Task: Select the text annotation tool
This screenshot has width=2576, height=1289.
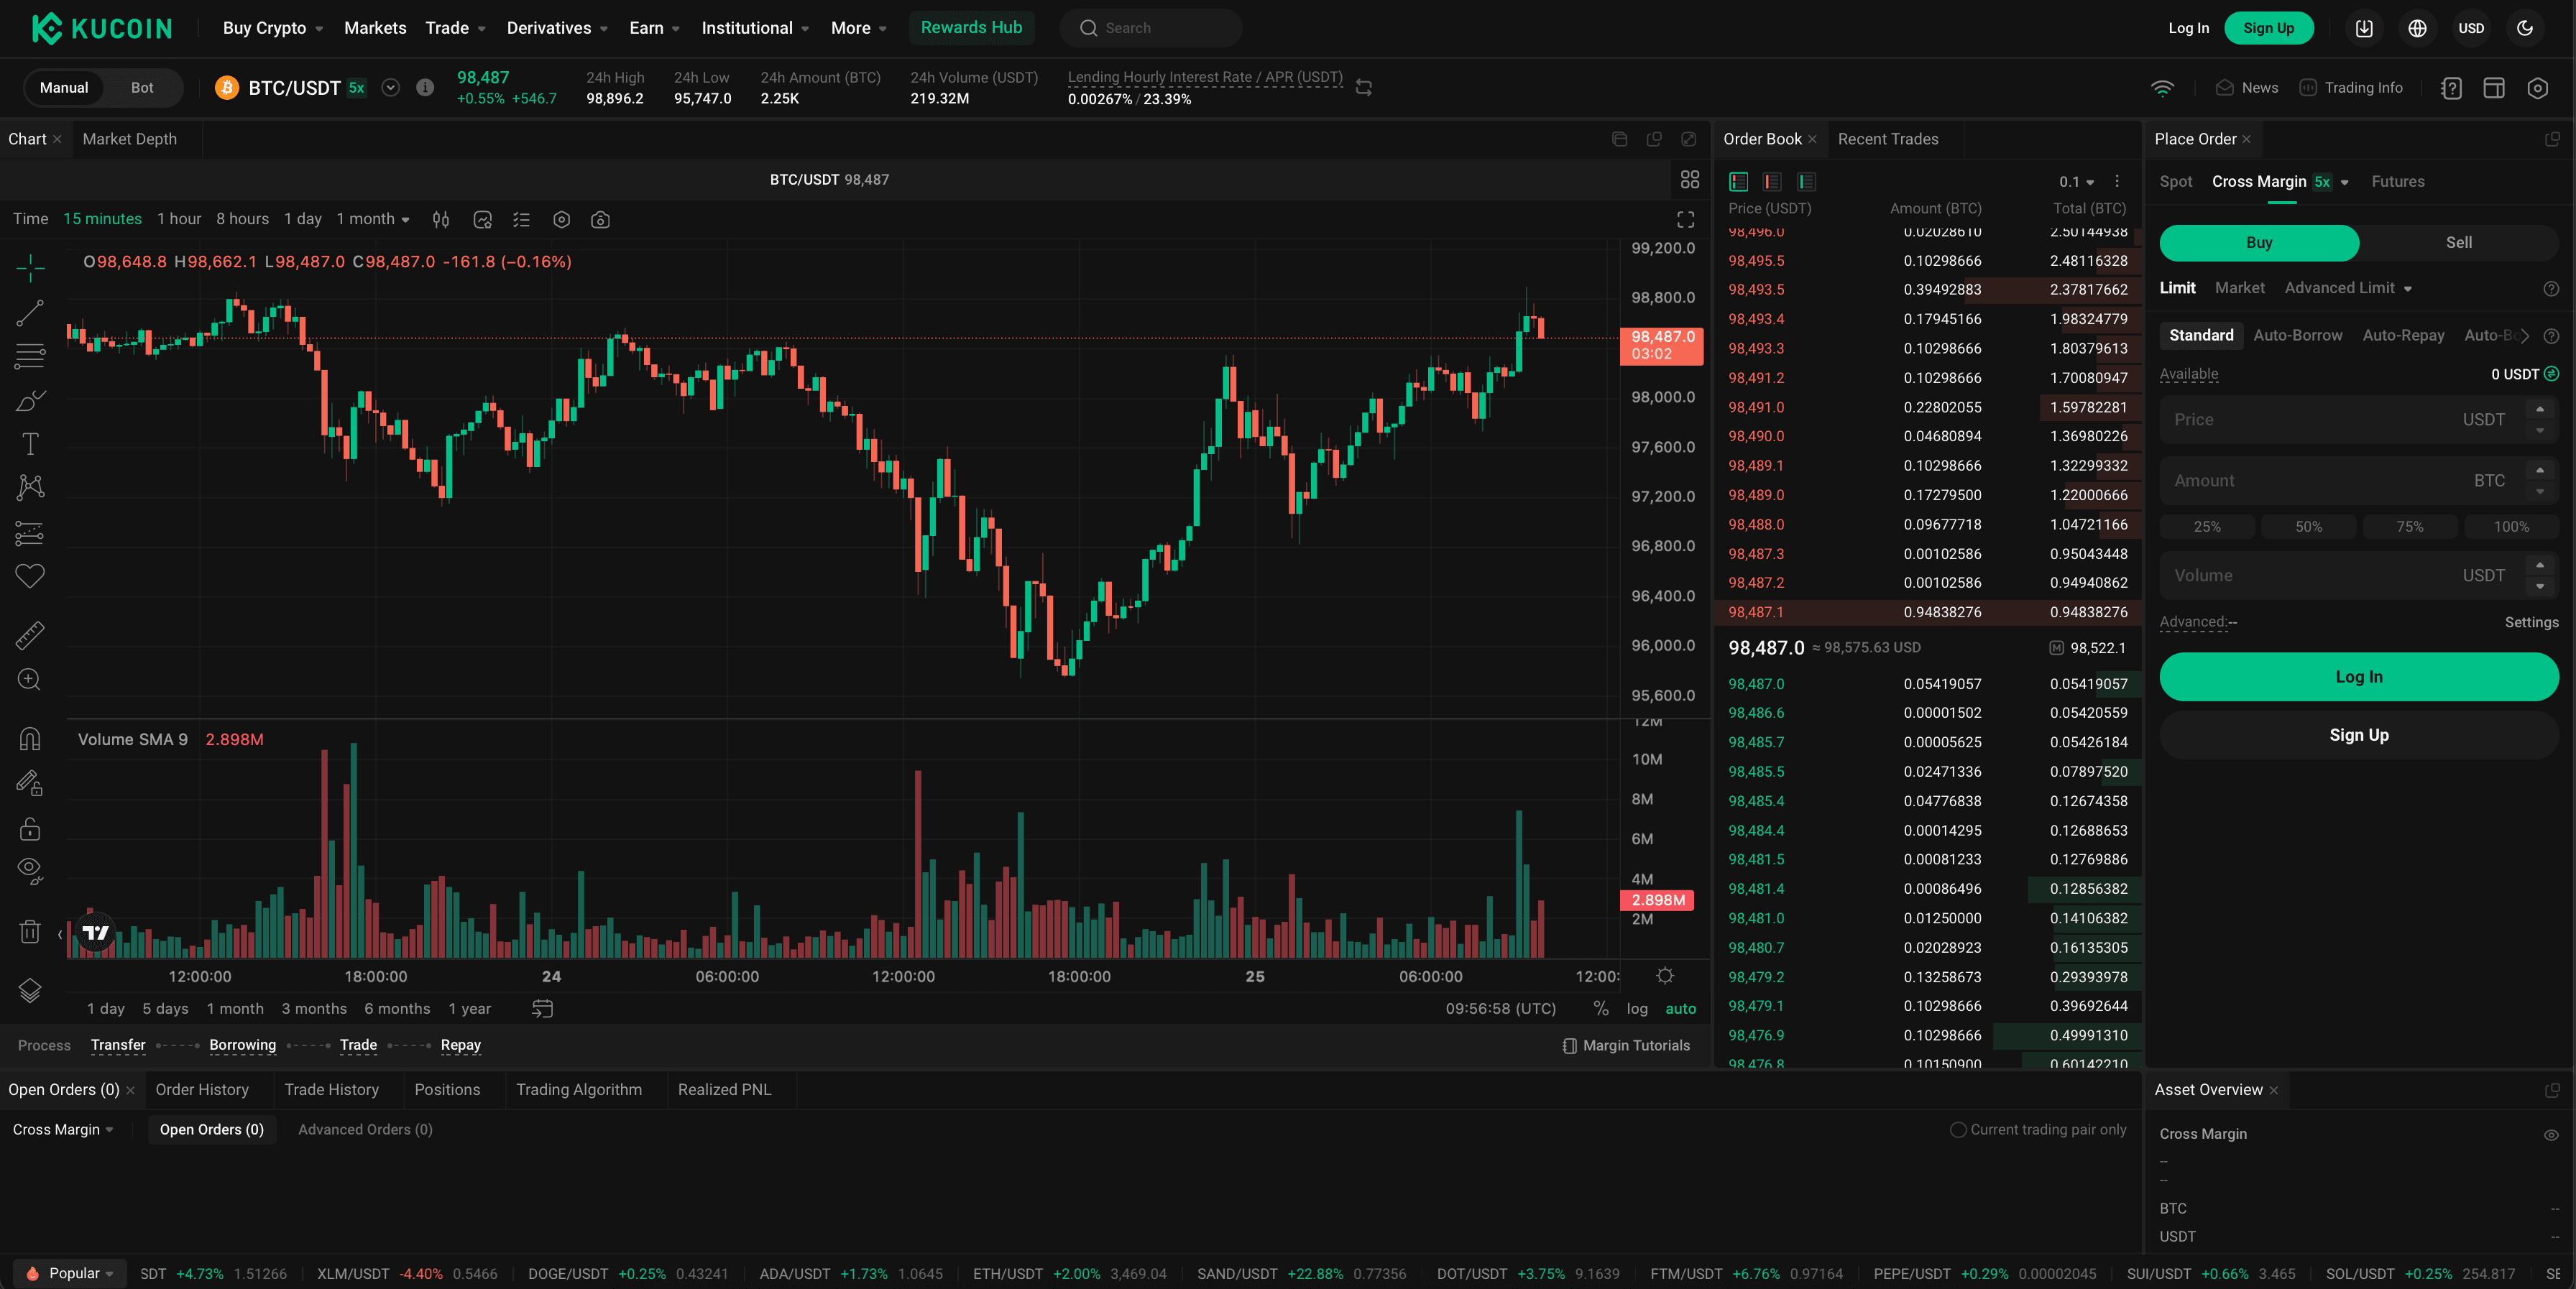Action: [x=30, y=443]
